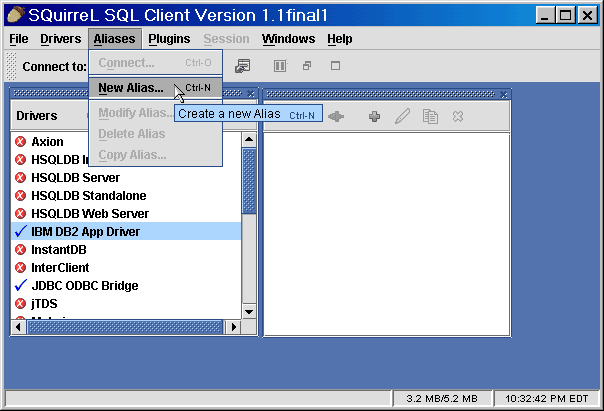The width and height of the screenshot is (604, 411).
Task: Click the copy alias icon
Action: pos(430,116)
